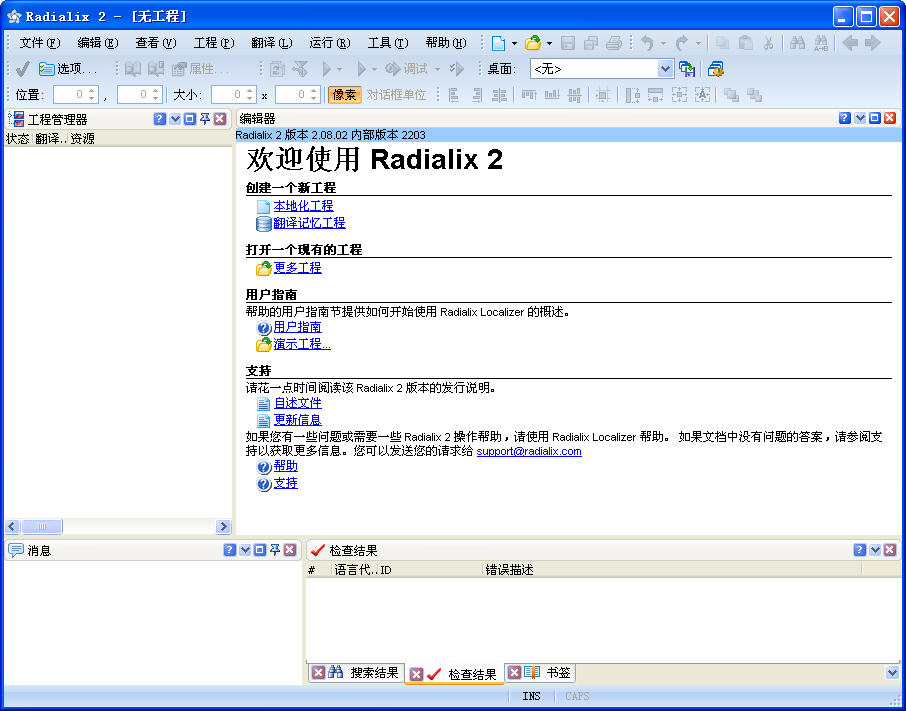
Task: Close the 消息 panel
Action: pos(290,550)
